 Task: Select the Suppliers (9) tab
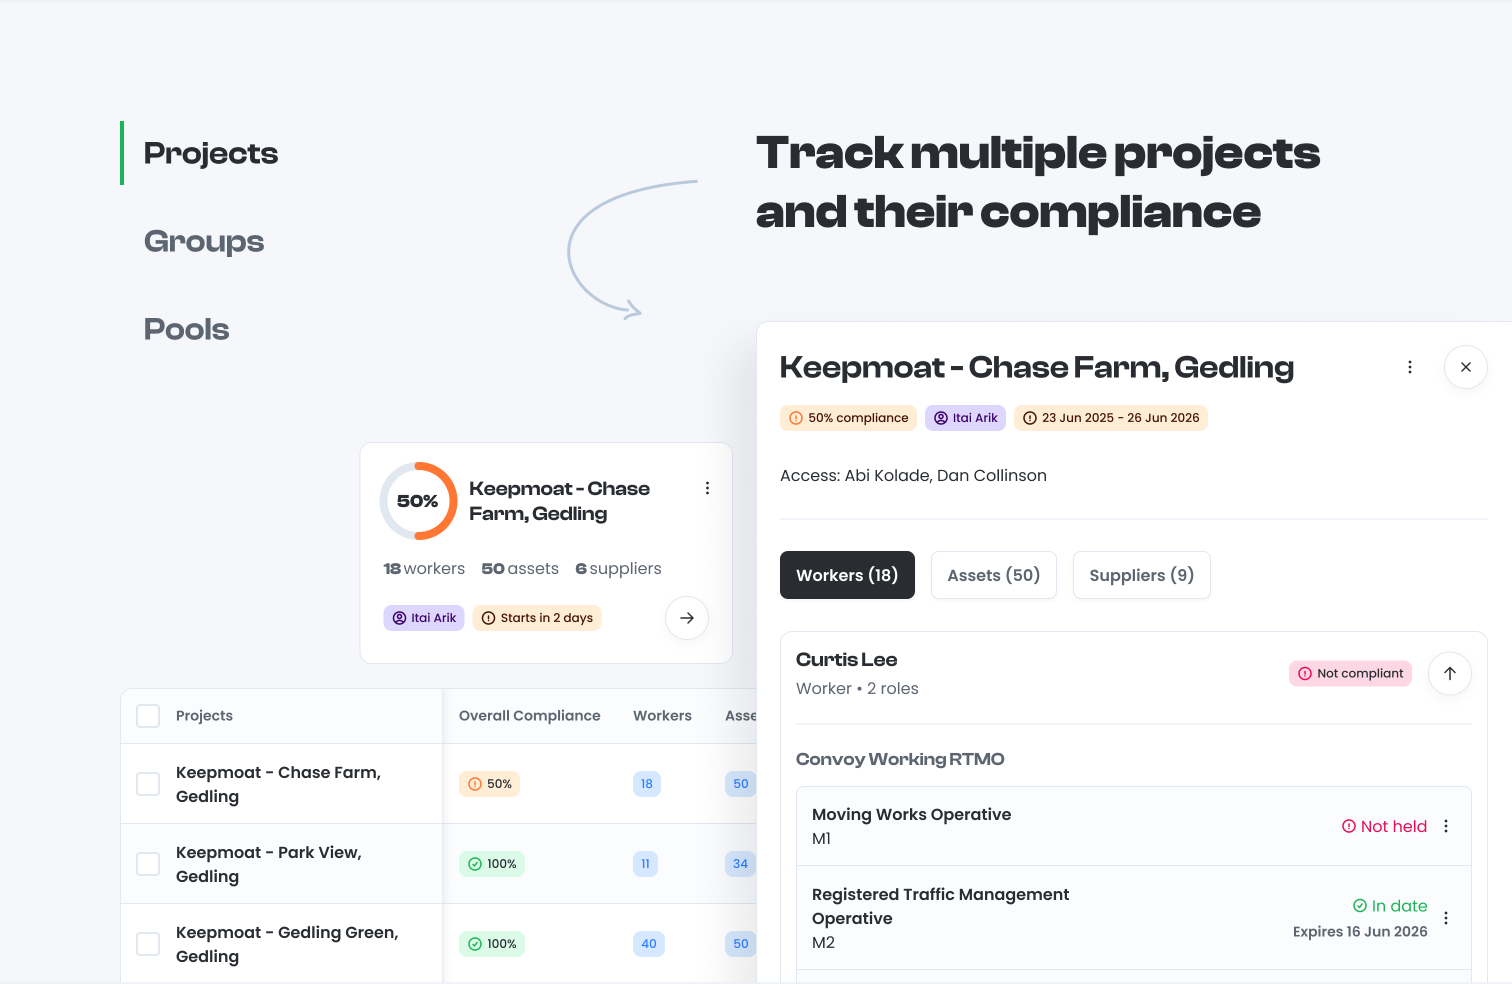(x=1142, y=575)
